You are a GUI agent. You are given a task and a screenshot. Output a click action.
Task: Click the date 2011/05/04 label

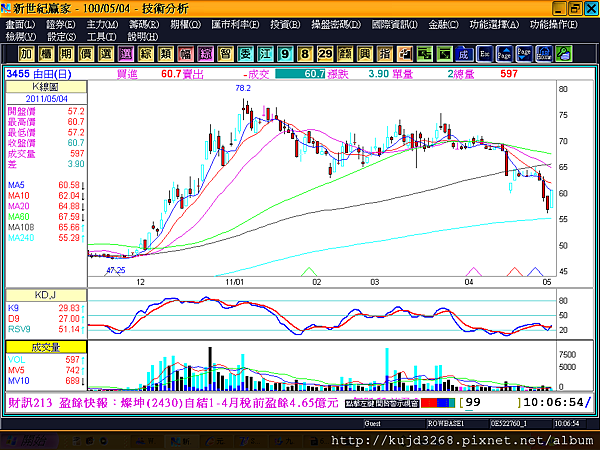46,99
